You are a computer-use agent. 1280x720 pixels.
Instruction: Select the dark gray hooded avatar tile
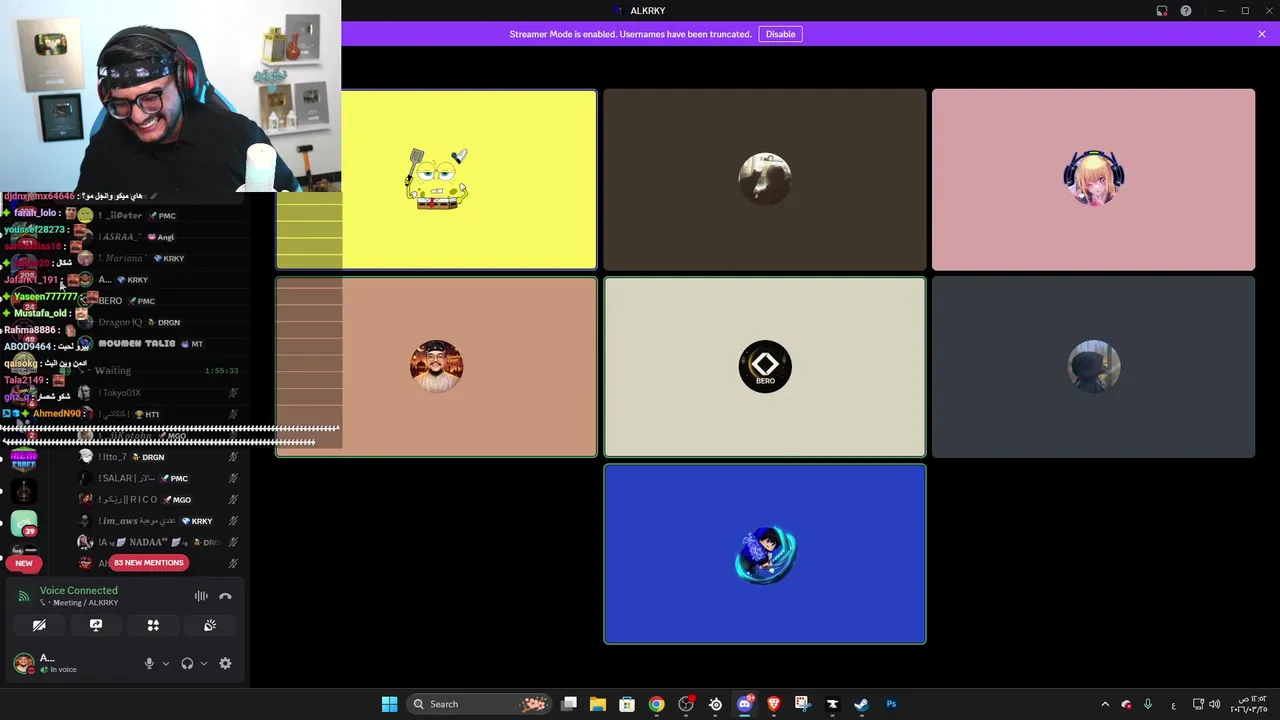(1093, 367)
